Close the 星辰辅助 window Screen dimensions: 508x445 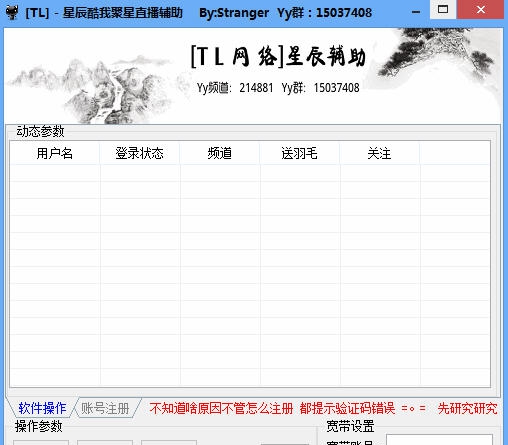coord(481,9)
